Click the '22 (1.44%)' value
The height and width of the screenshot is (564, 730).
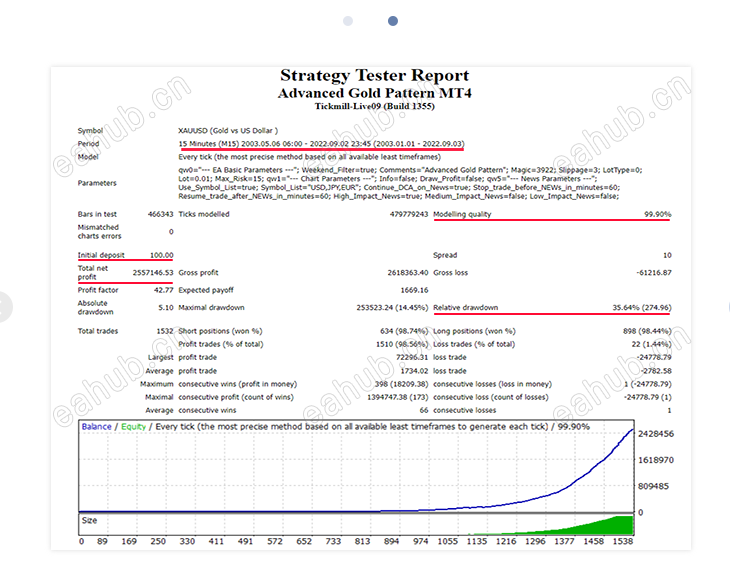tap(651, 344)
